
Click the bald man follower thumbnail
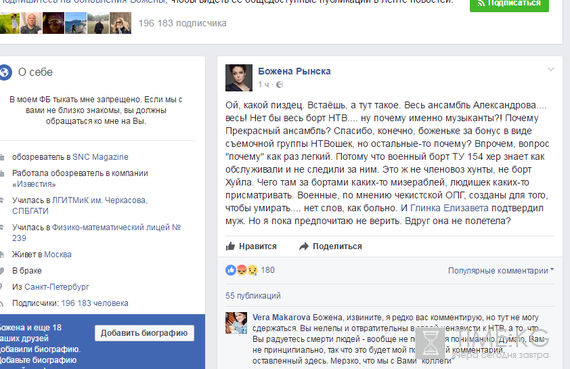[x=31, y=23]
